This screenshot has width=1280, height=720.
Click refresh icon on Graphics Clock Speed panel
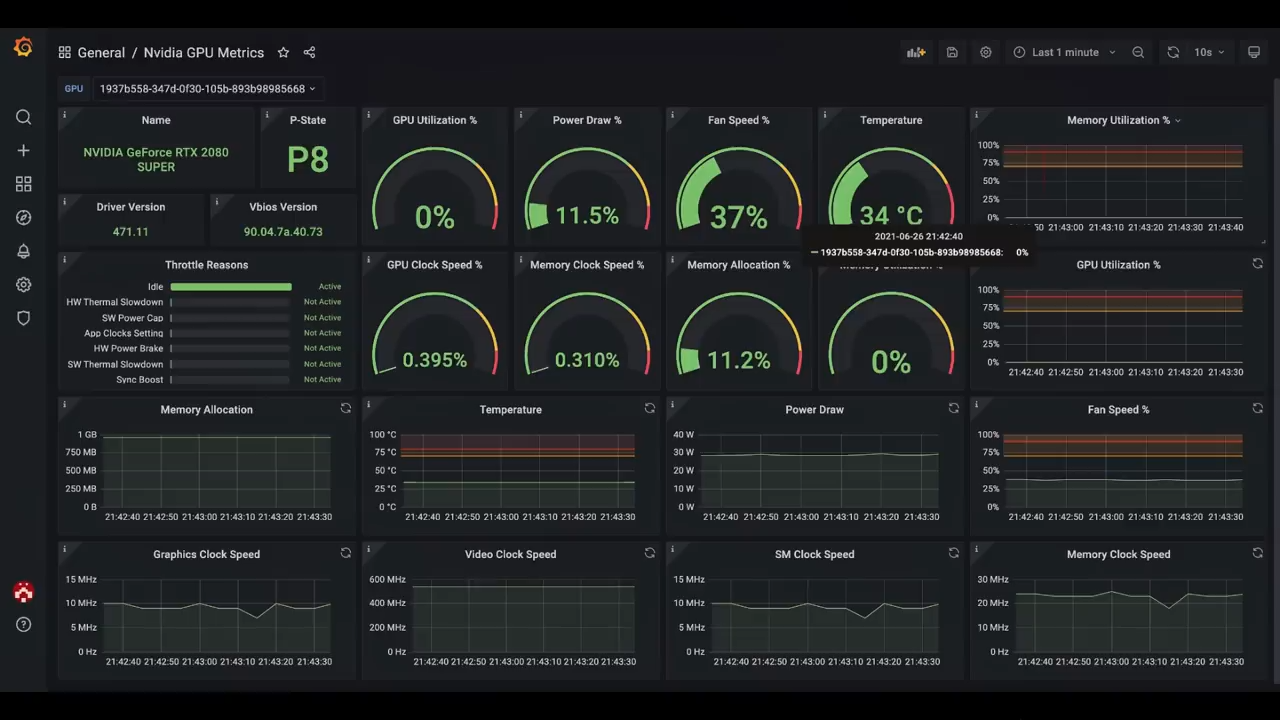point(345,553)
